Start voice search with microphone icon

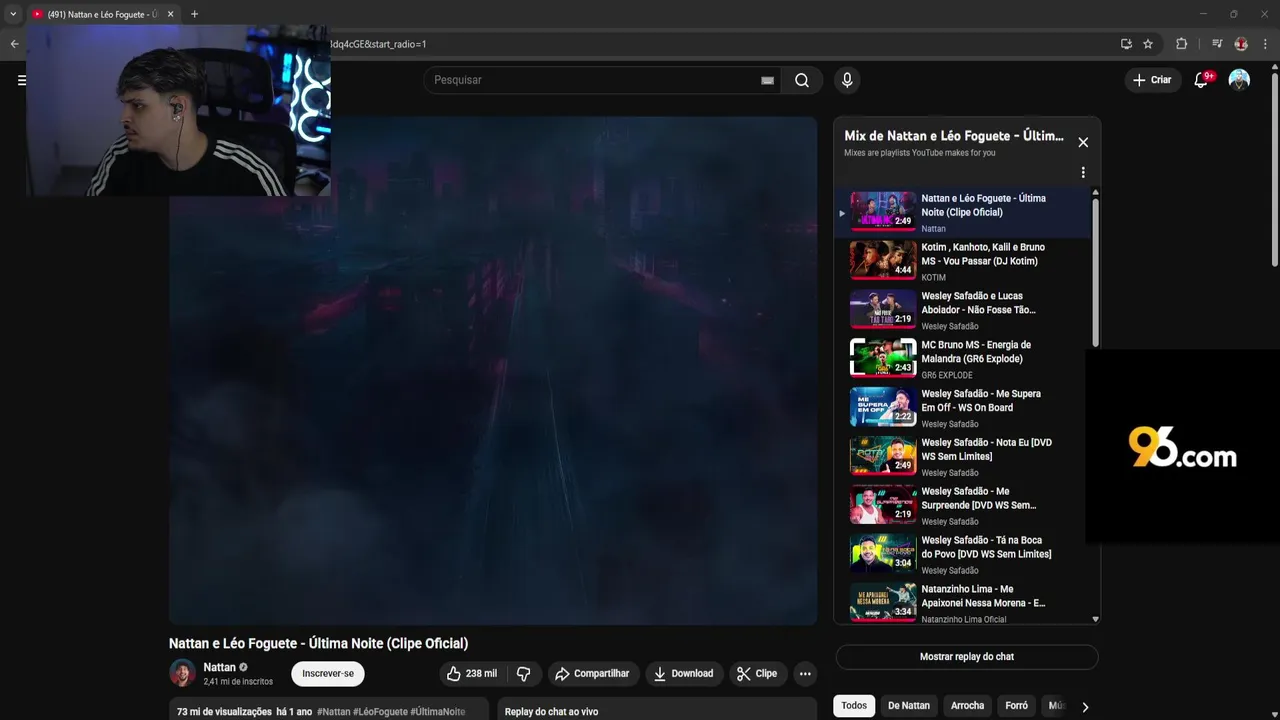click(x=847, y=80)
